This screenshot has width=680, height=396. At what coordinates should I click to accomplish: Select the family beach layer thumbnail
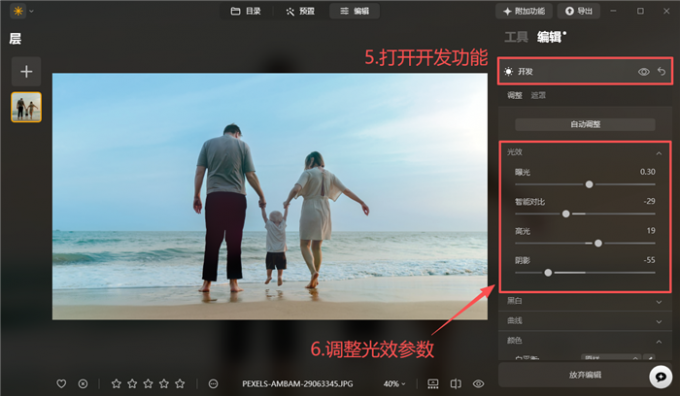coord(26,107)
